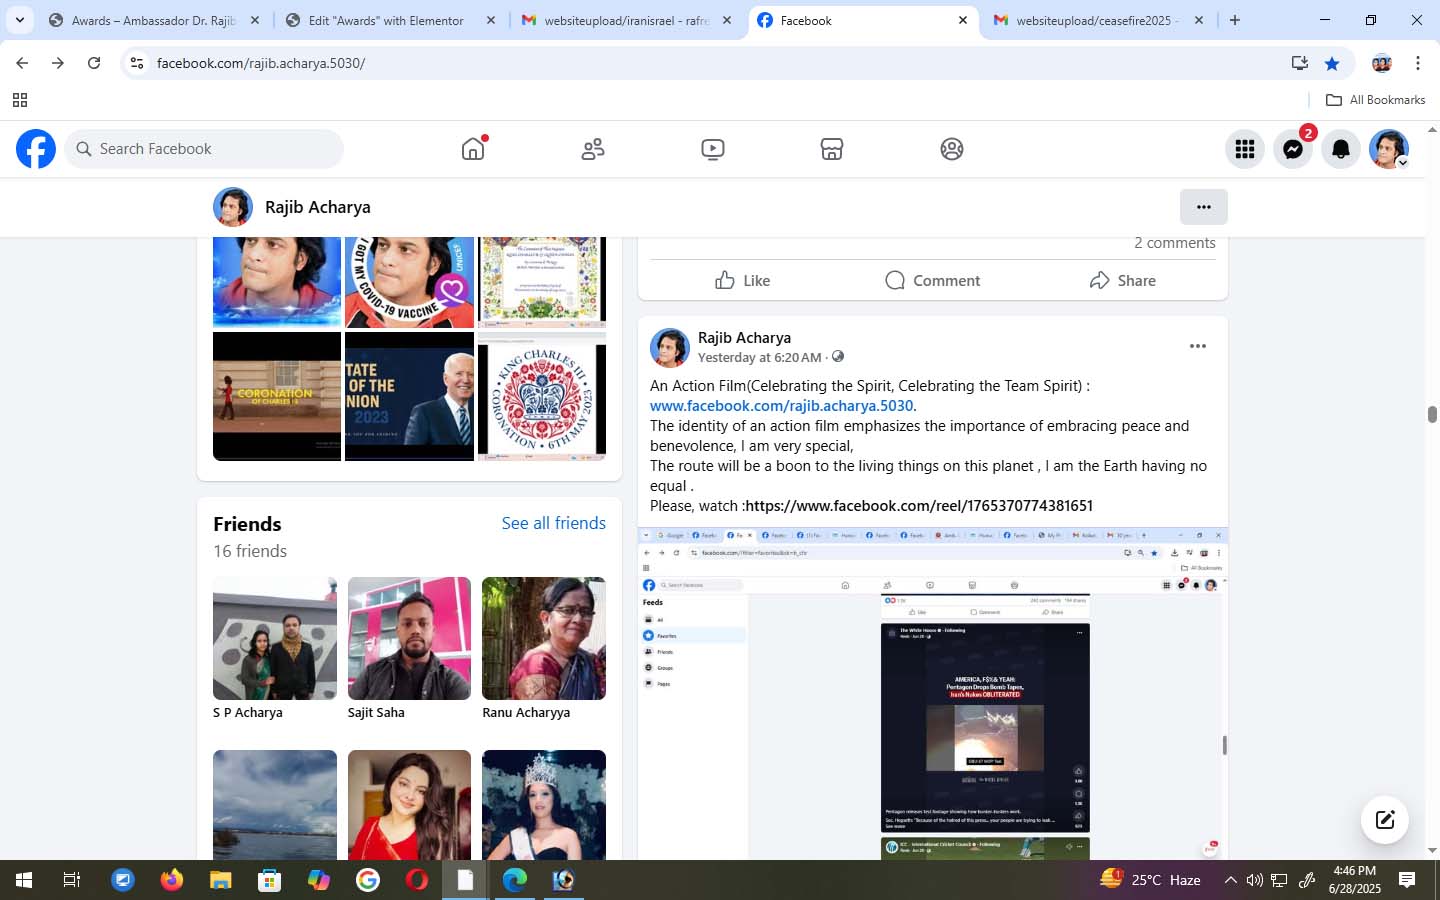Open friend Ranu Acharyya's photo

click(x=544, y=638)
